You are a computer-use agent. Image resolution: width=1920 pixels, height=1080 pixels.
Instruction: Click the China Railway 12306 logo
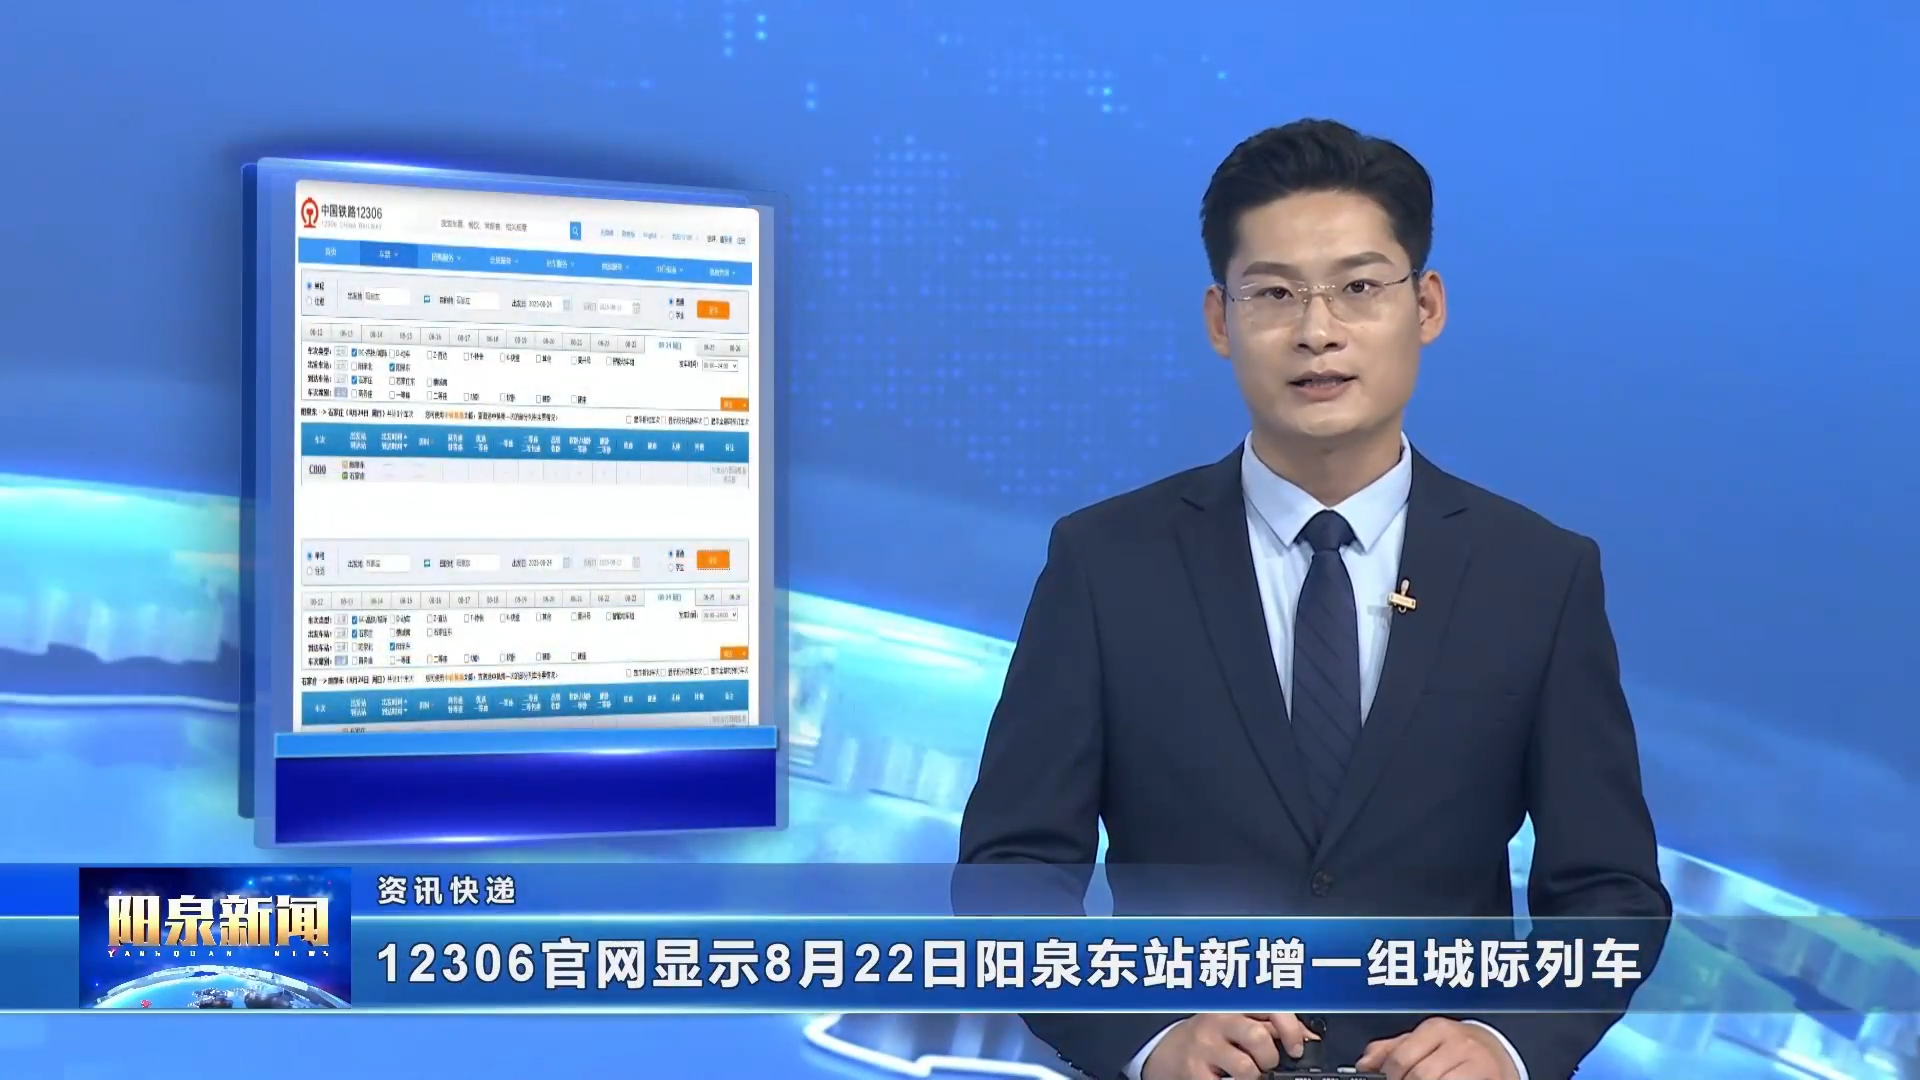[341, 213]
